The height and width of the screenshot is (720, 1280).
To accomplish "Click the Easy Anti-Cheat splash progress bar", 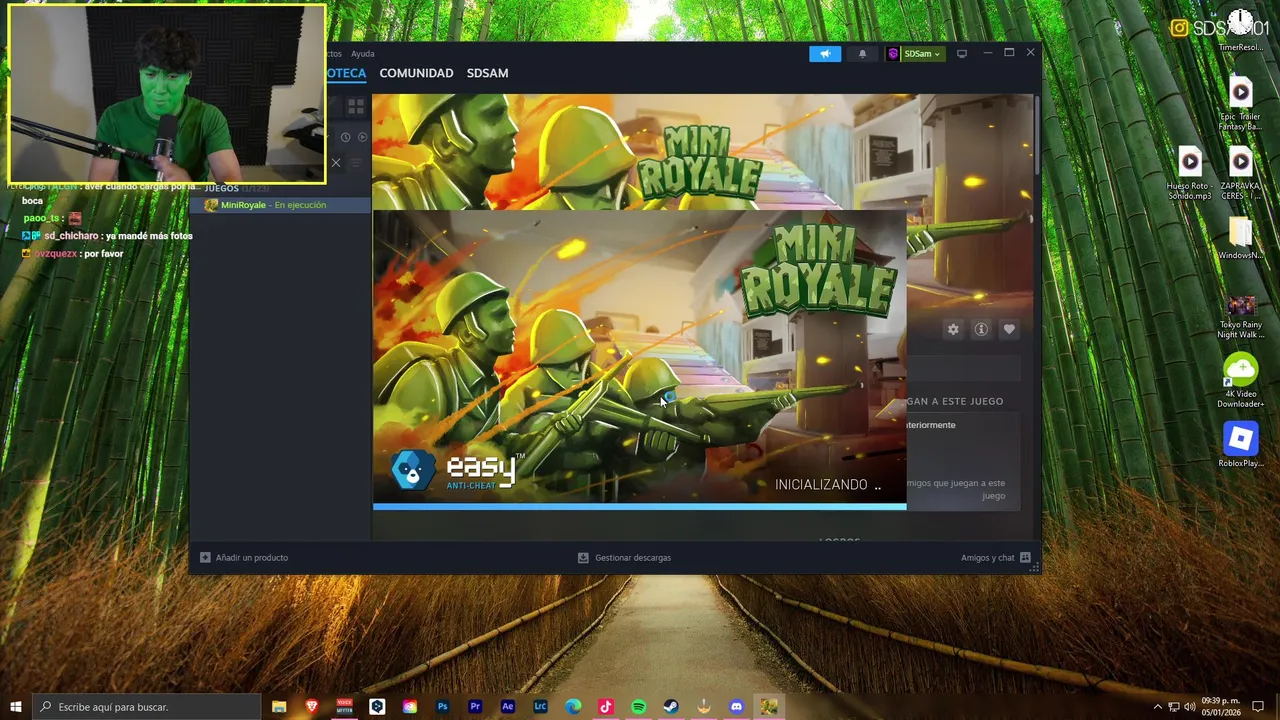I will pyautogui.click(x=640, y=507).
